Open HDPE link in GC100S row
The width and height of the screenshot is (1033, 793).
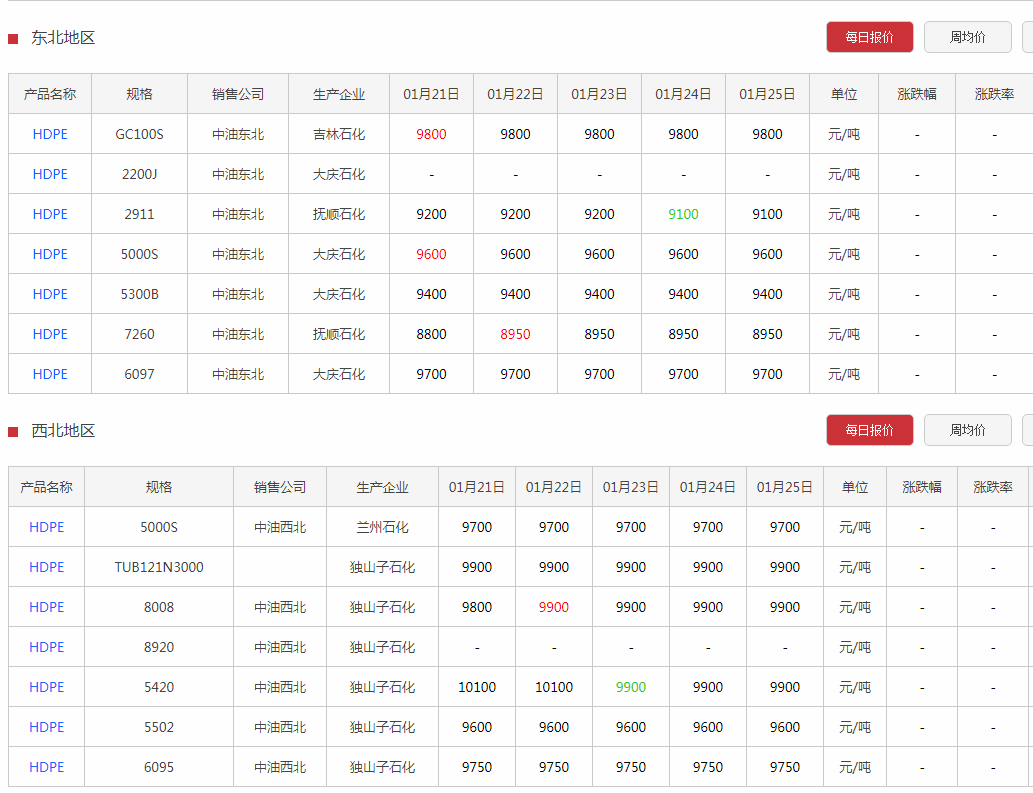click(50, 134)
